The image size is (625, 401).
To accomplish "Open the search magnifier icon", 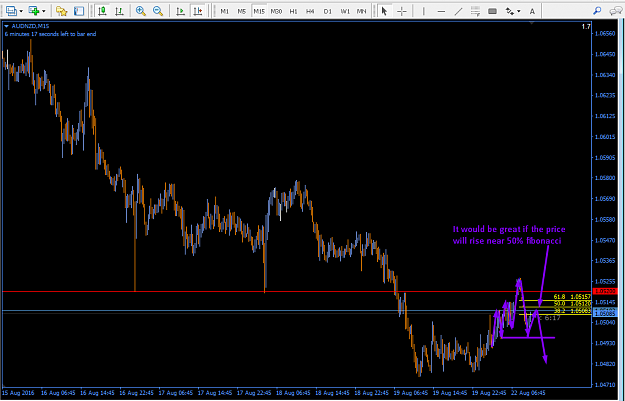I will [x=597, y=11].
